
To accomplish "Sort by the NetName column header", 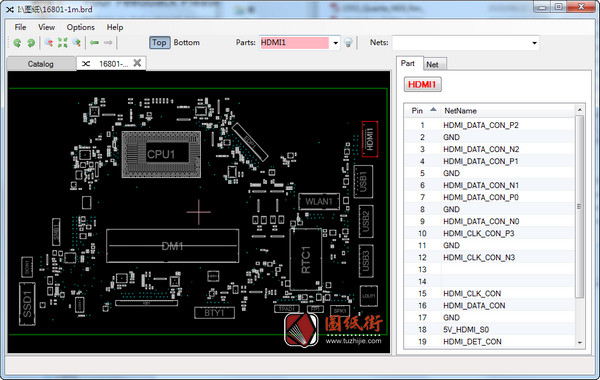I will coord(507,111).
